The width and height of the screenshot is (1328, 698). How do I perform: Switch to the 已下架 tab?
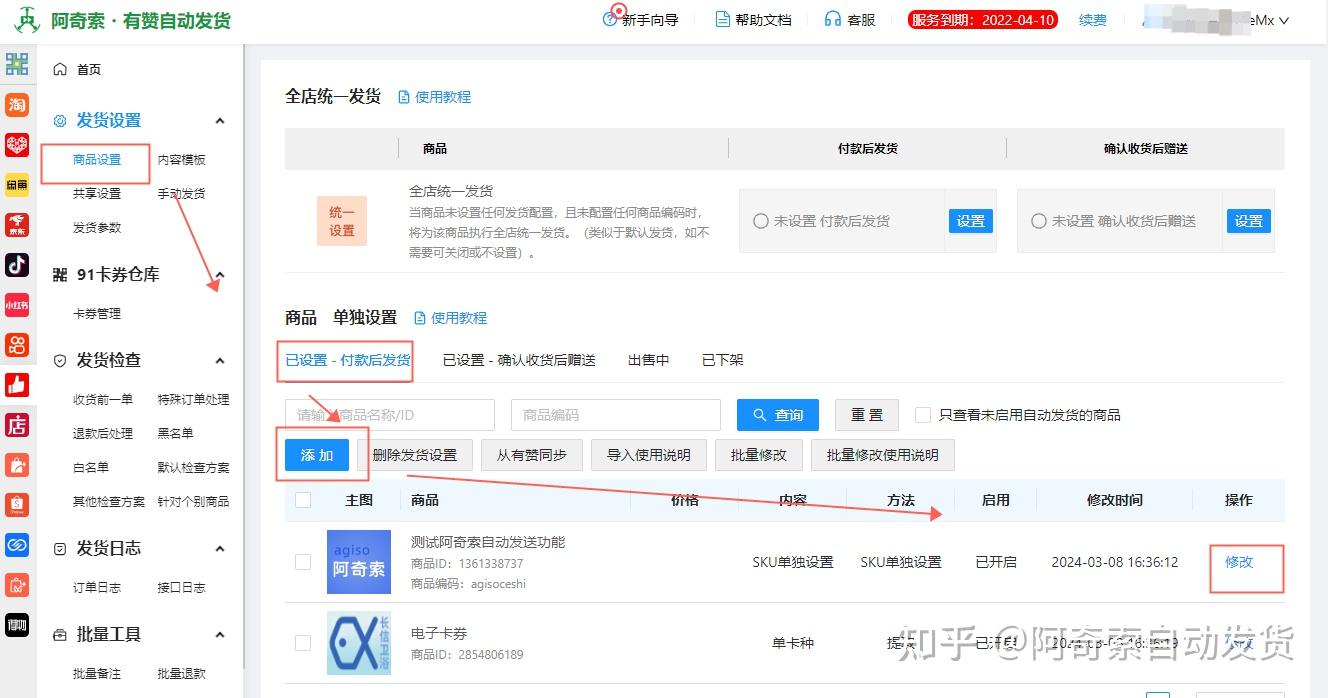click(x=722, y=360)
